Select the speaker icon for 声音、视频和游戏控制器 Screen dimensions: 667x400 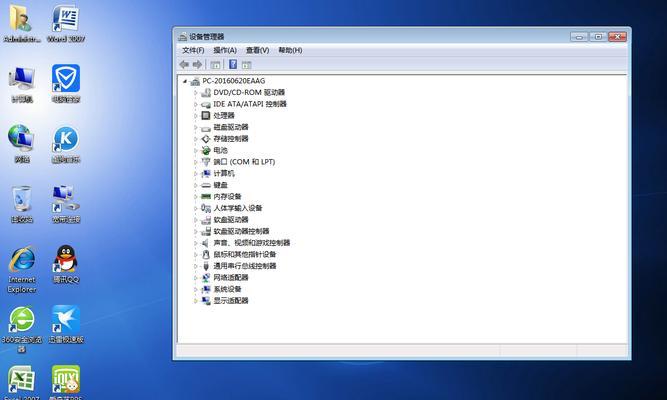click(x=206, y=243)
